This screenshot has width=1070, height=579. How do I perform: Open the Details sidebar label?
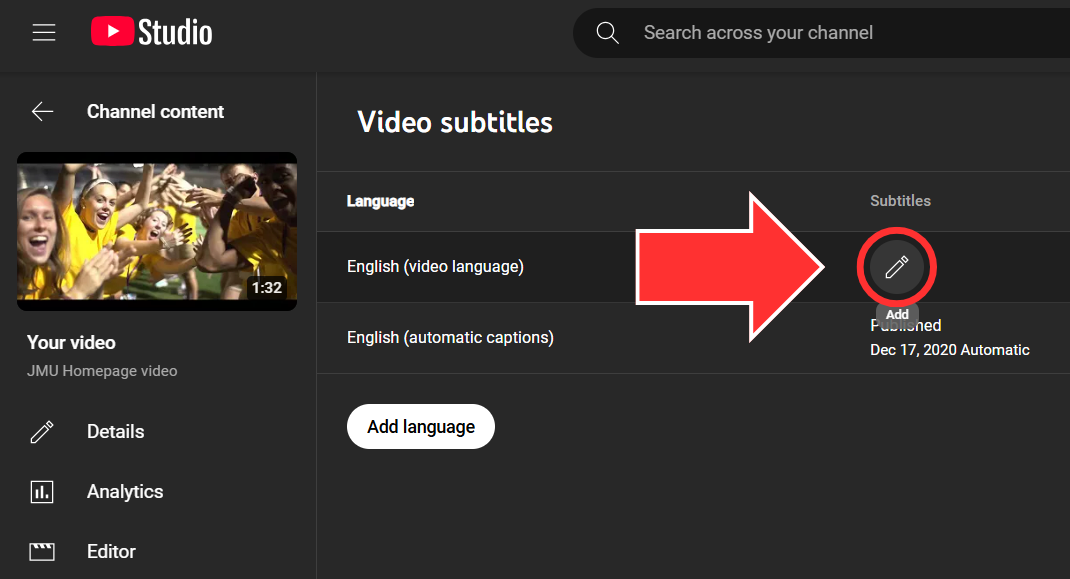(115, 432)
